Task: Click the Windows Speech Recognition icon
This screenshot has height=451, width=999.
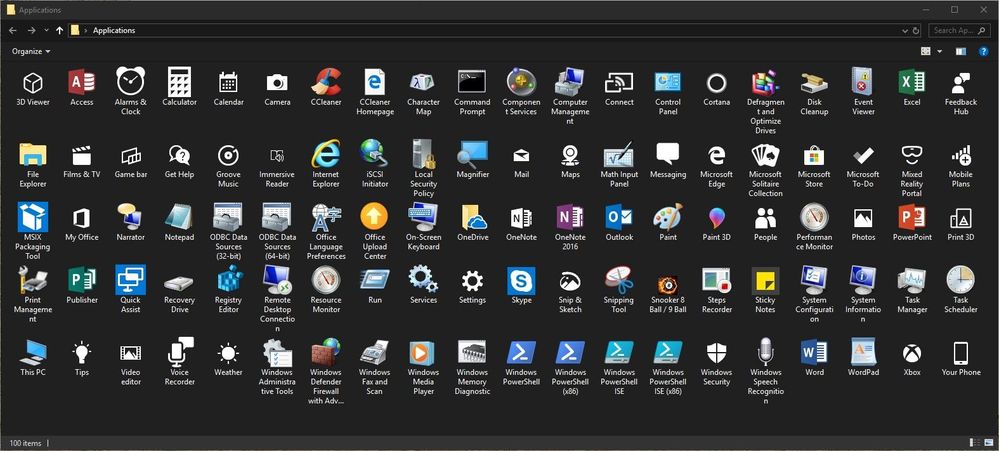Action: pos(765,352)
